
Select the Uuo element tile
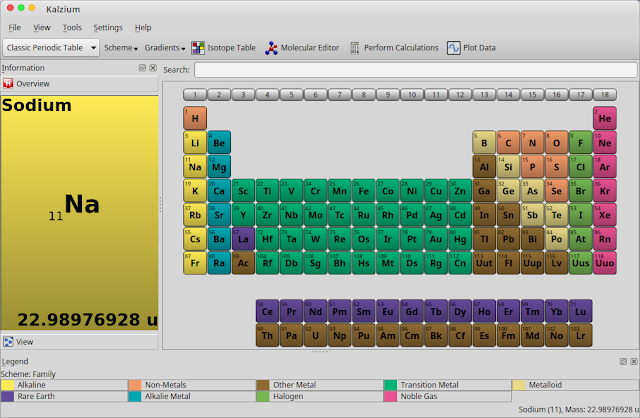604,263
